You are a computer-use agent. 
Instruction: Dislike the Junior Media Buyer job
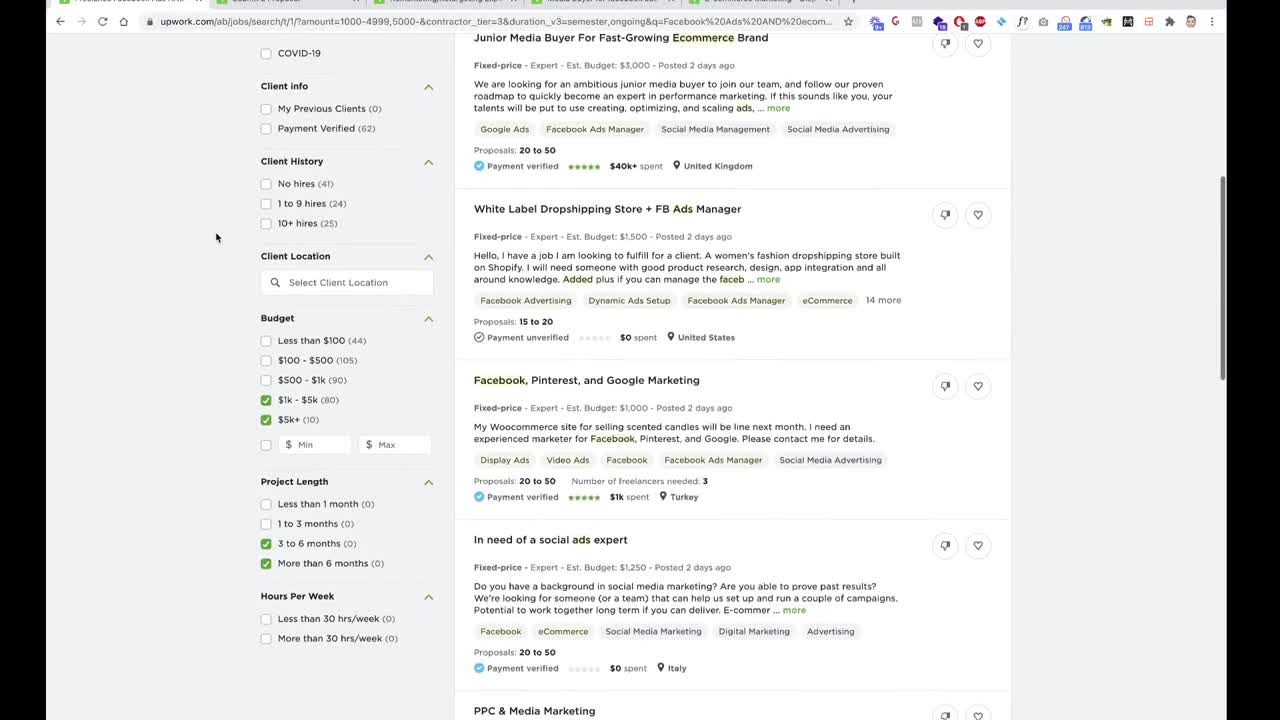coord(945,43)
